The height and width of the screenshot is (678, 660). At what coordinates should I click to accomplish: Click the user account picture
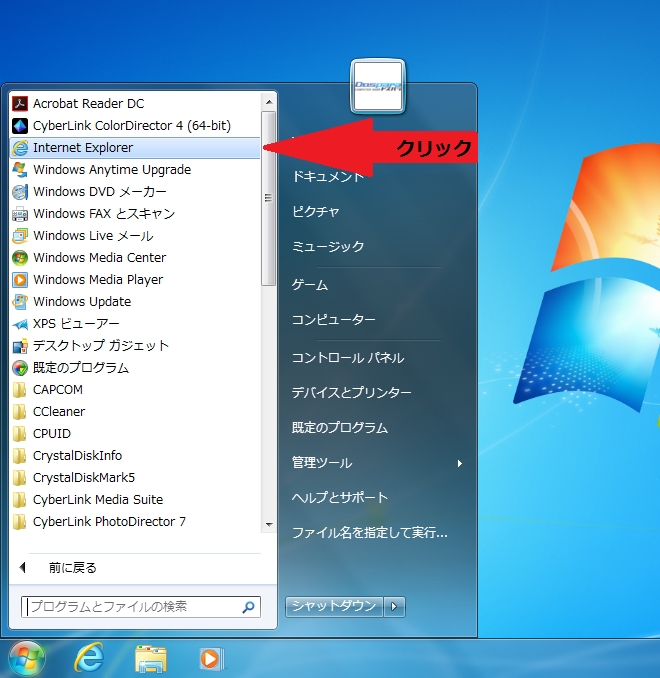[378, 86]
